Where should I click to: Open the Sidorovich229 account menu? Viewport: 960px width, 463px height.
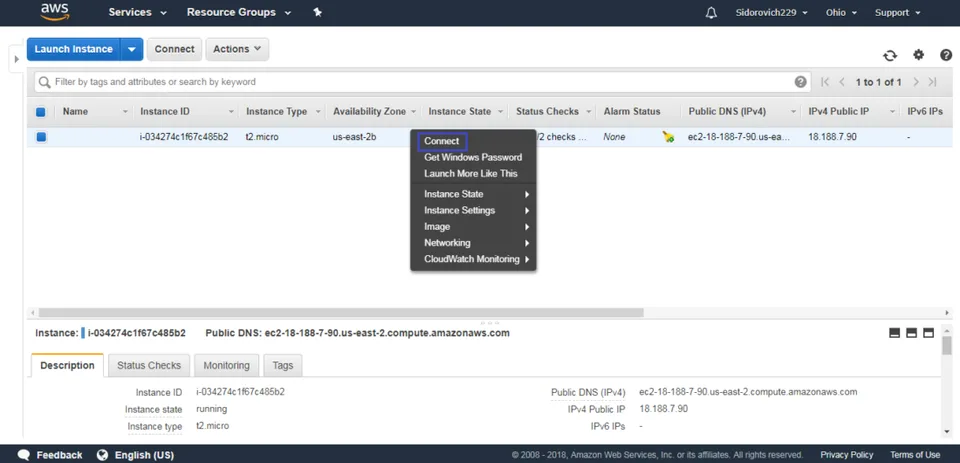771,12
